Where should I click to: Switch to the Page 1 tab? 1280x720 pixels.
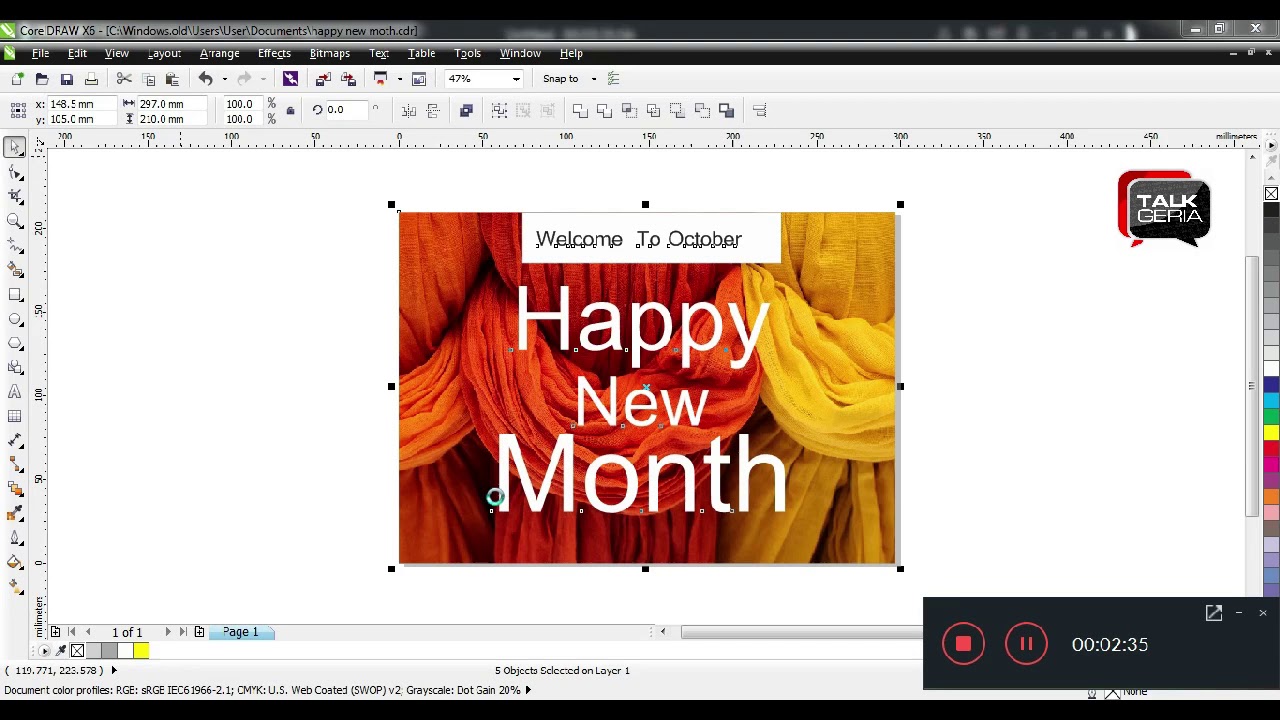[x=240, y=632]
